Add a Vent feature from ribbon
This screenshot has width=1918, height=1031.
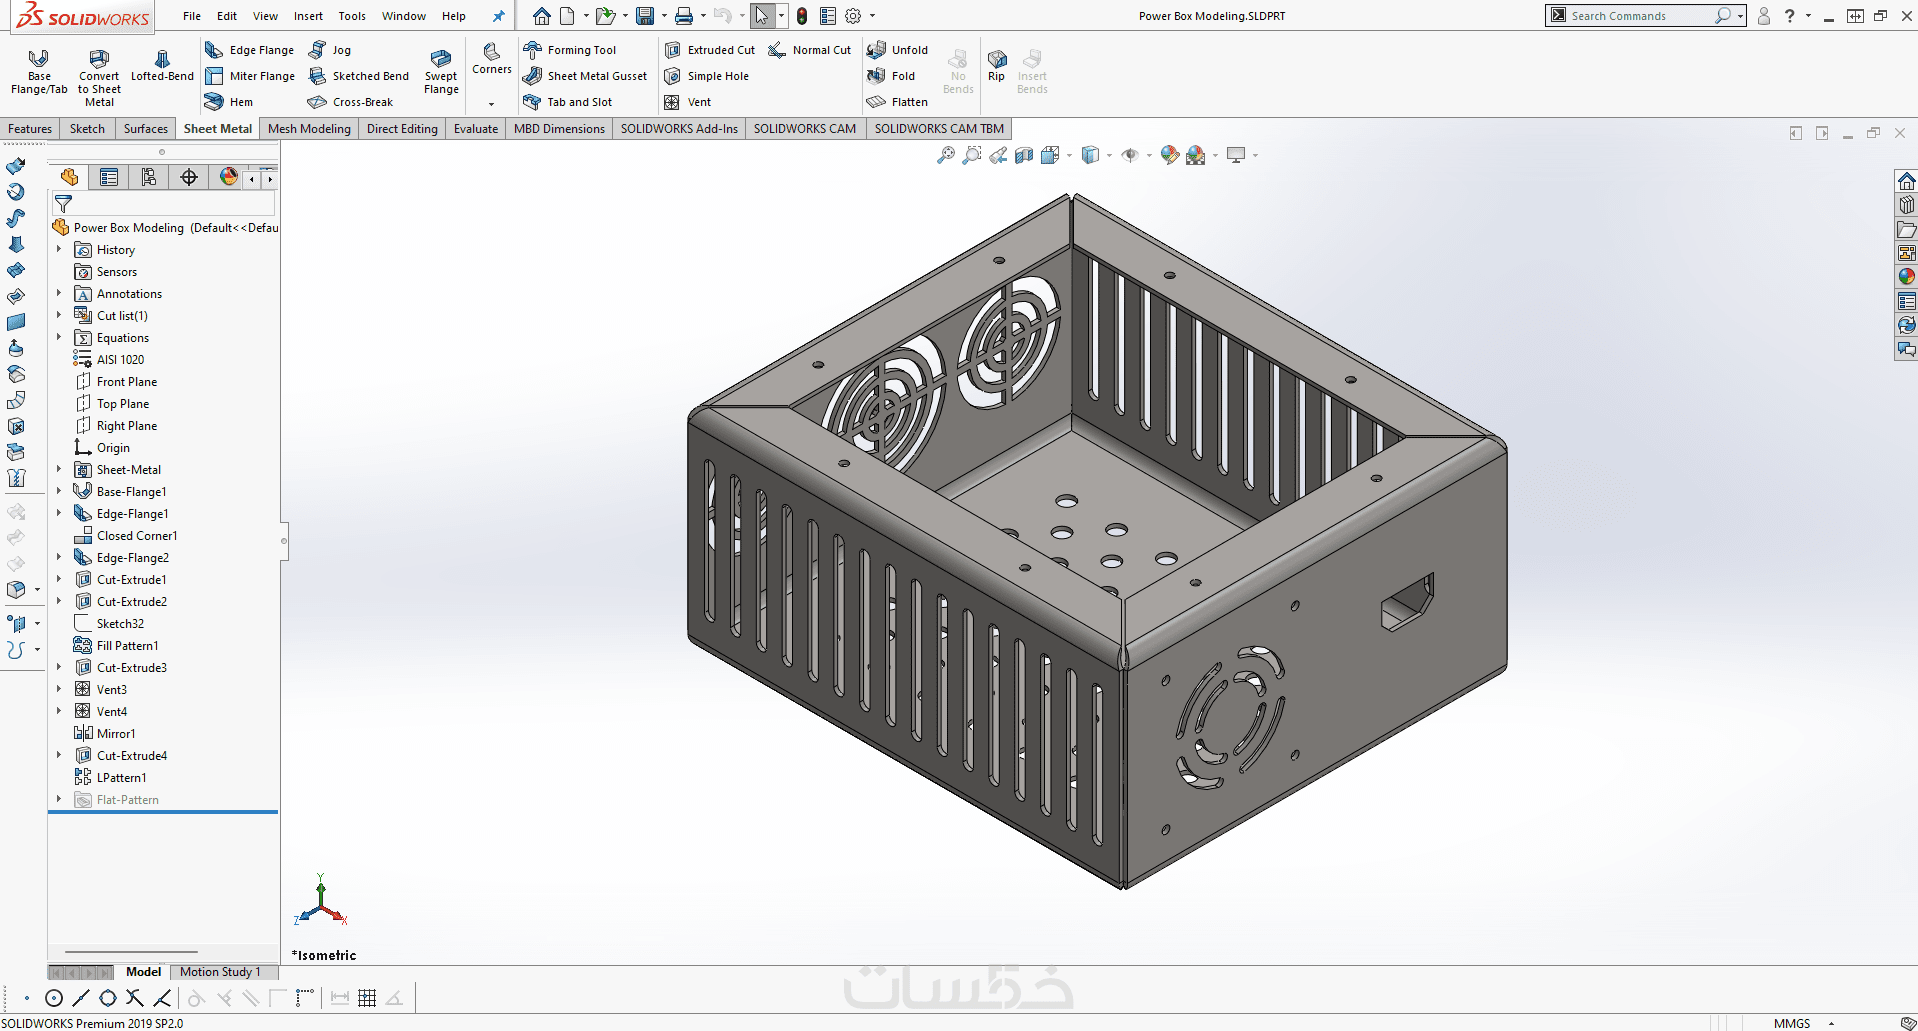(x=687, y=102)
